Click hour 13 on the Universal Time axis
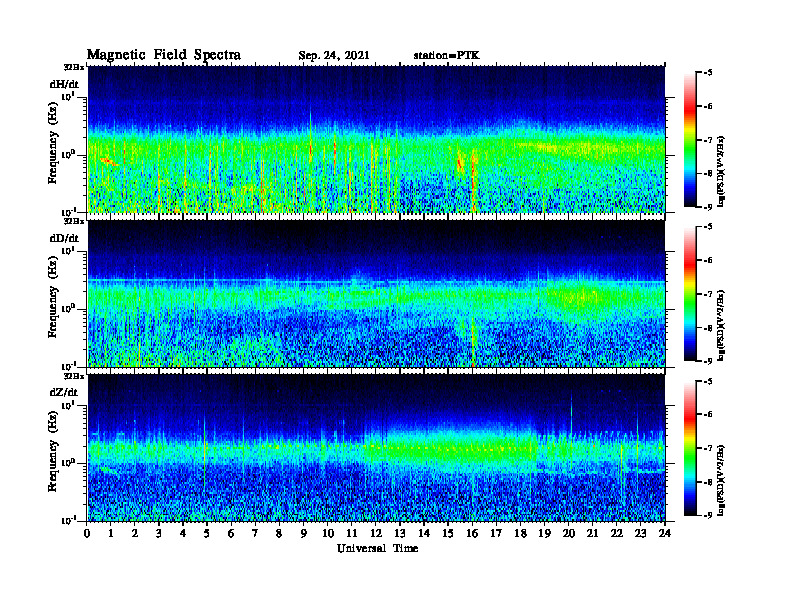Screen dimensions: 792x612 [x=400, y=534]
